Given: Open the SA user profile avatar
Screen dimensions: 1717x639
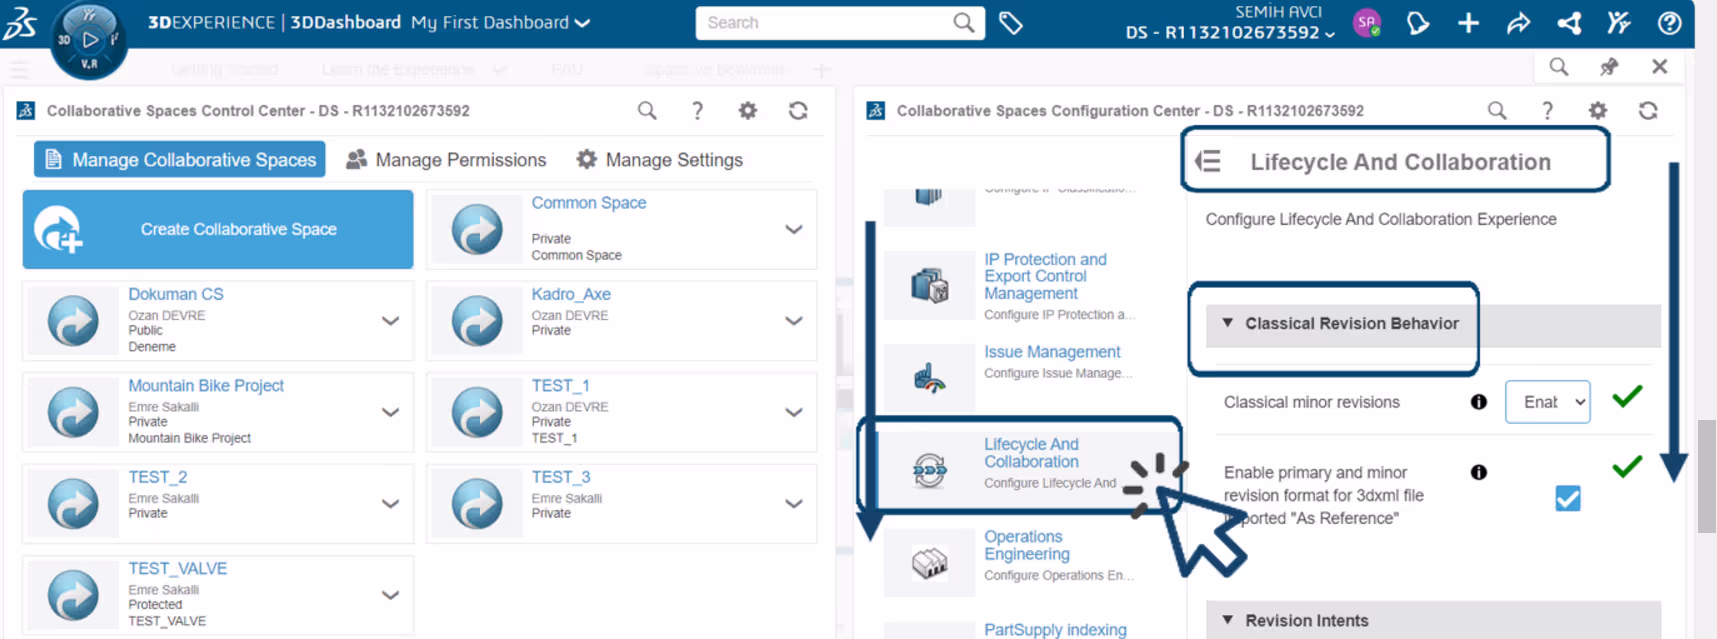Looking at the screenshot, I should [1367, 22].
